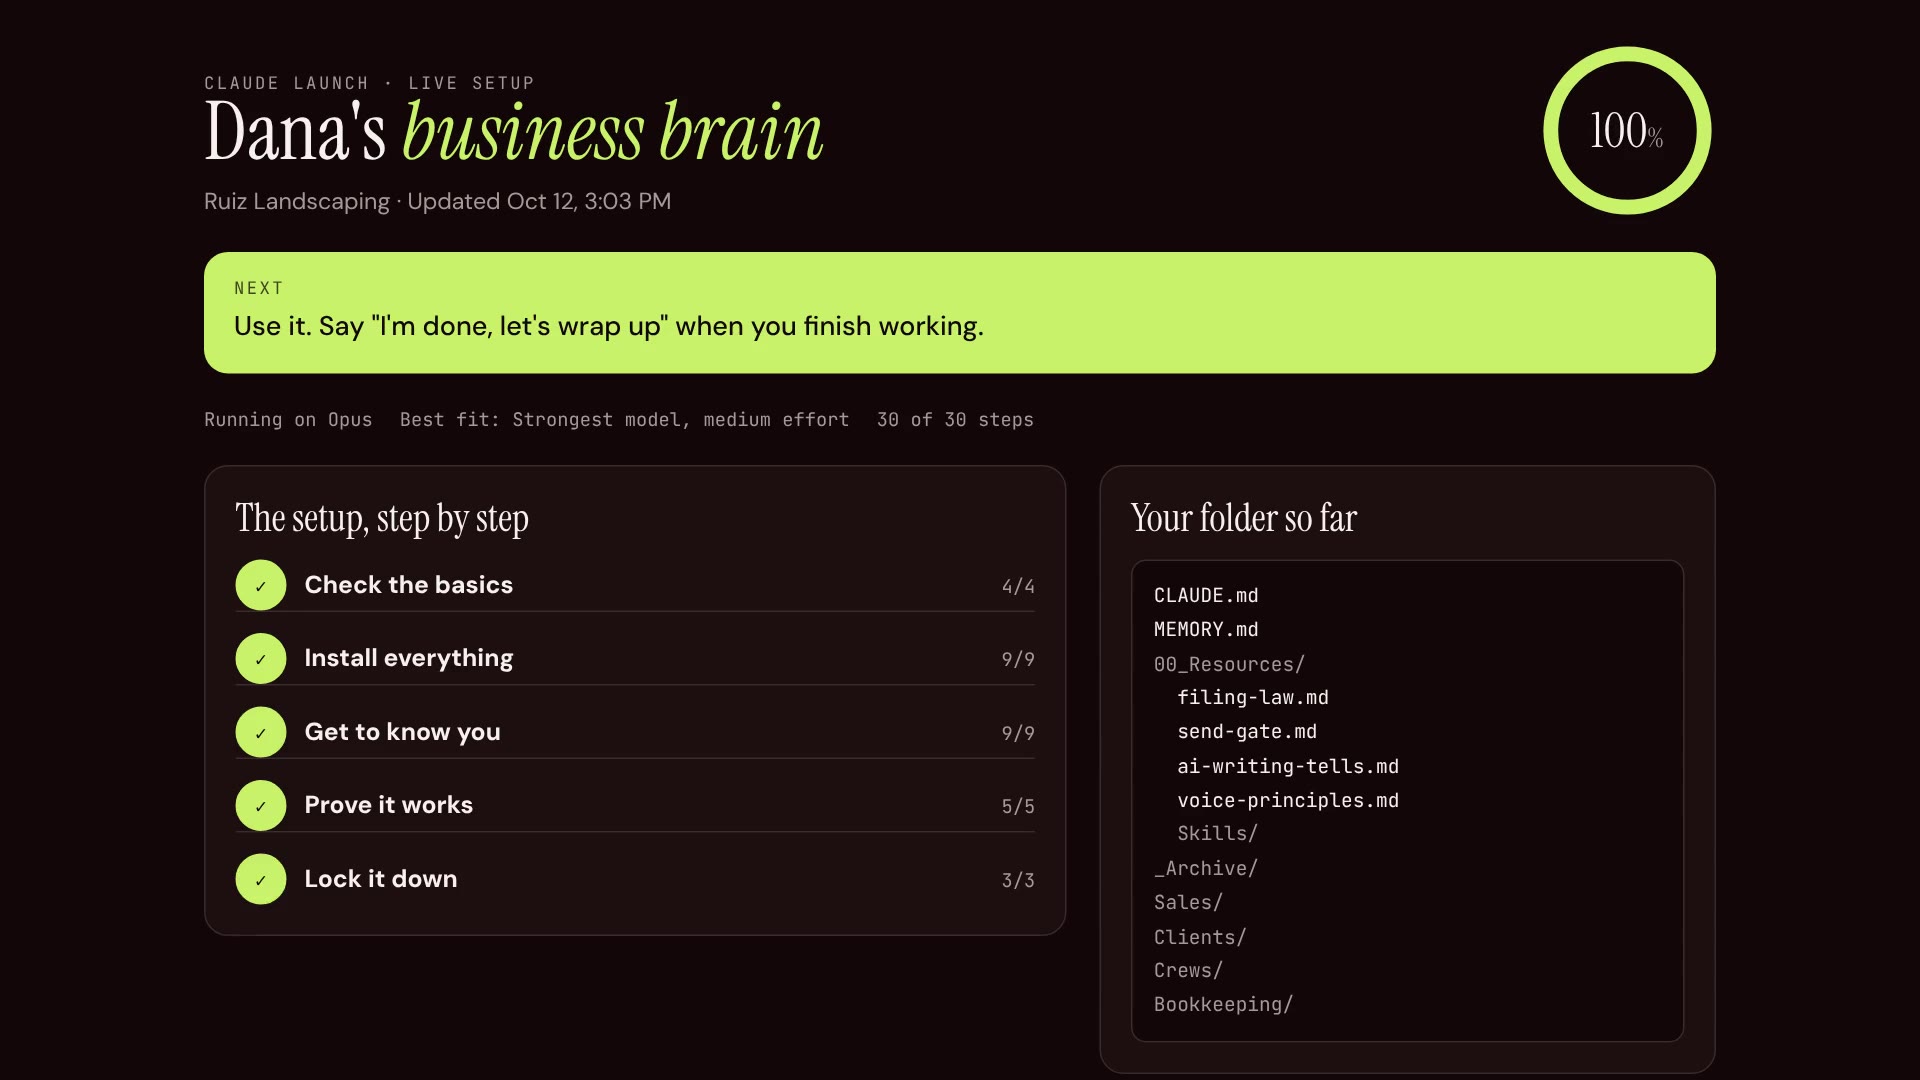The height and width of the screenshot is (1080, 1920).
Task: Click the 3/3 count for Lock it down
Action: click(x=1018, y=880)
